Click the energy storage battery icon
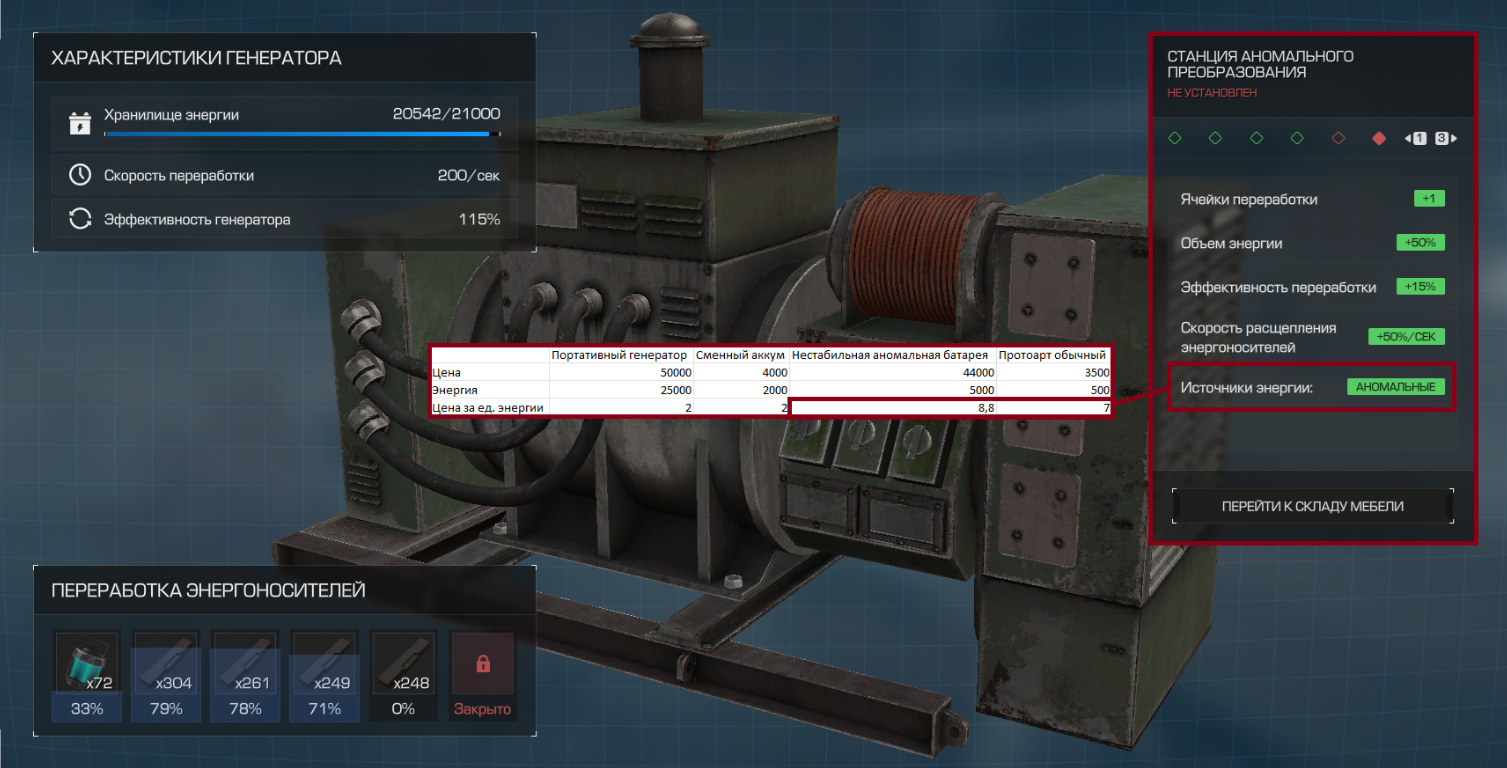Image resolution: width=1507 pixels, height=768 pixels. pos(80,122)
